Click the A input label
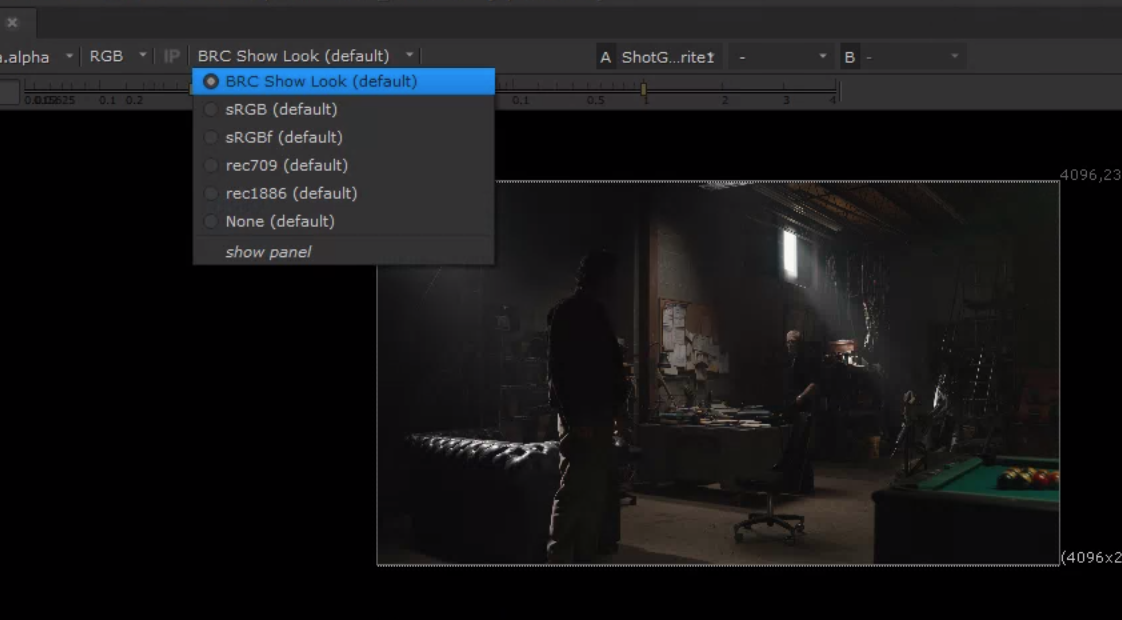Screen dimensions: 1122x620 click(605, 58)
